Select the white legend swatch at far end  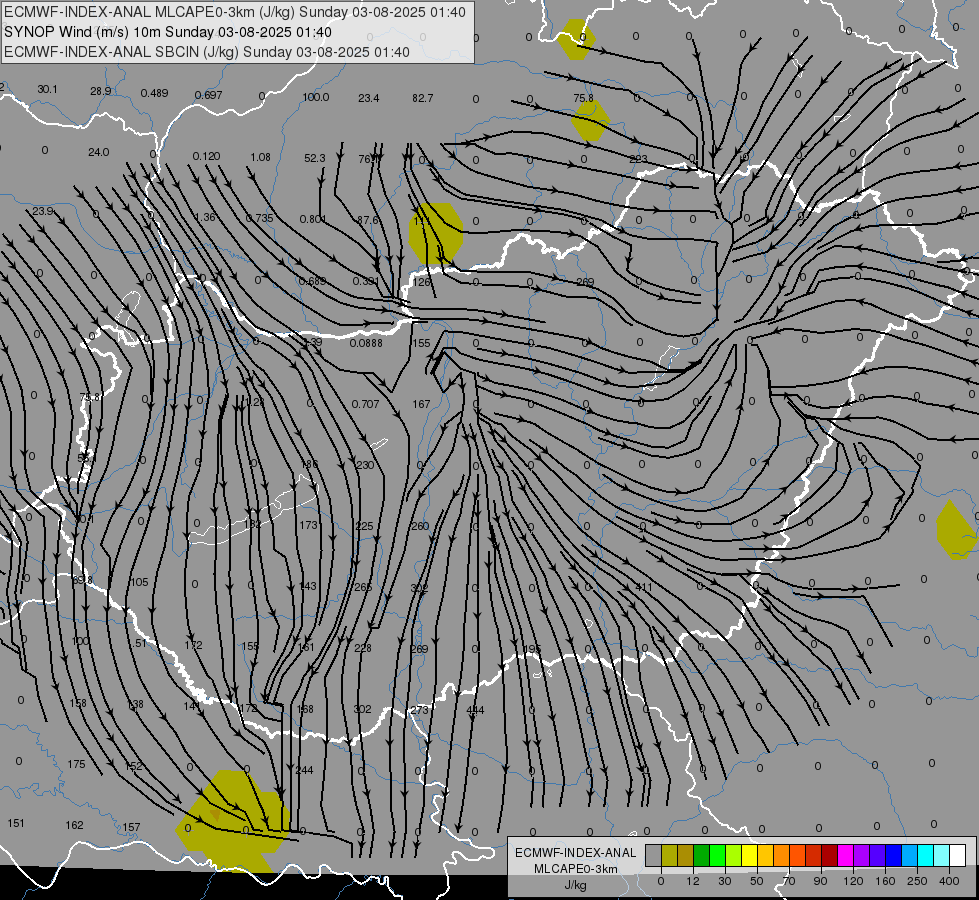click(958, 855)
